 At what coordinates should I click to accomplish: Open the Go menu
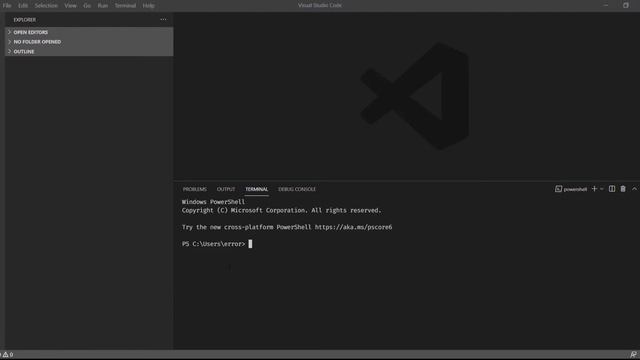coord(87,5)
